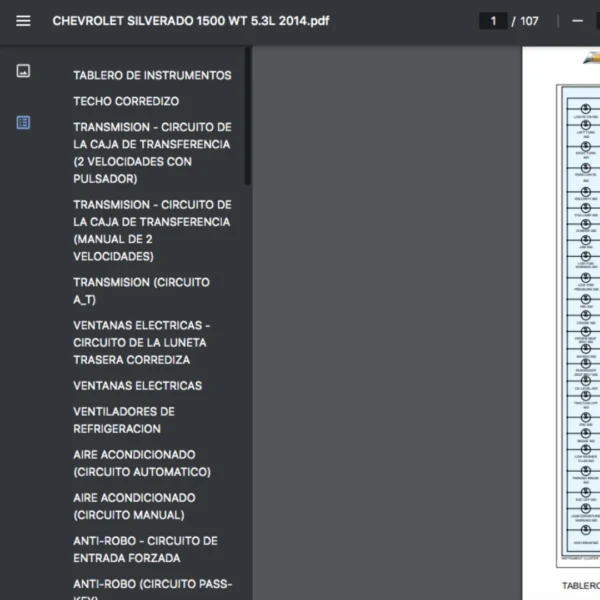Edit the current page number field

(493, 21)
